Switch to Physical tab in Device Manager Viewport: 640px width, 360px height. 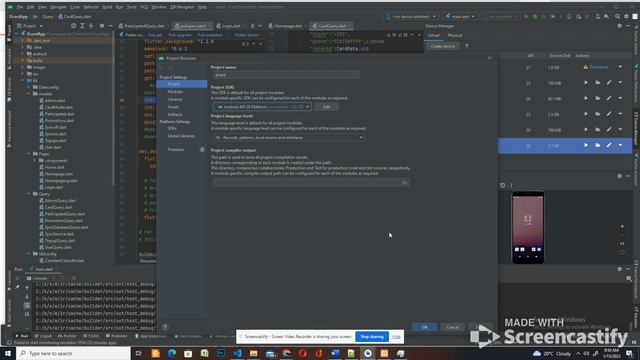pyautogui.click(x=455, y=36)
